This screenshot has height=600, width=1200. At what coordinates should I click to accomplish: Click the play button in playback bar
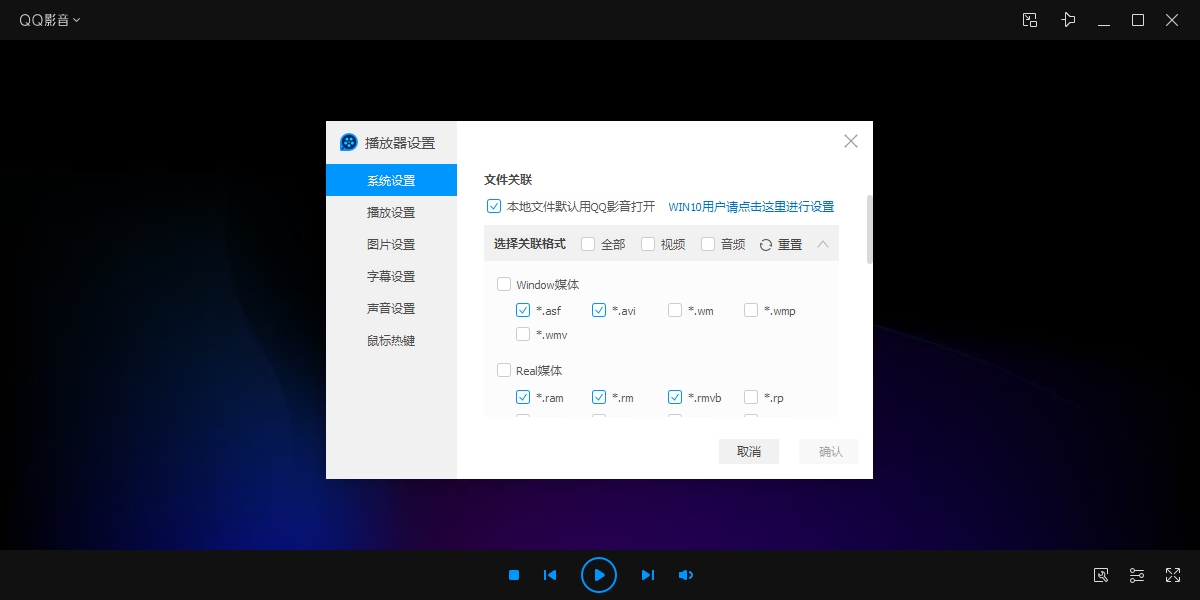(x=598, y=575)
